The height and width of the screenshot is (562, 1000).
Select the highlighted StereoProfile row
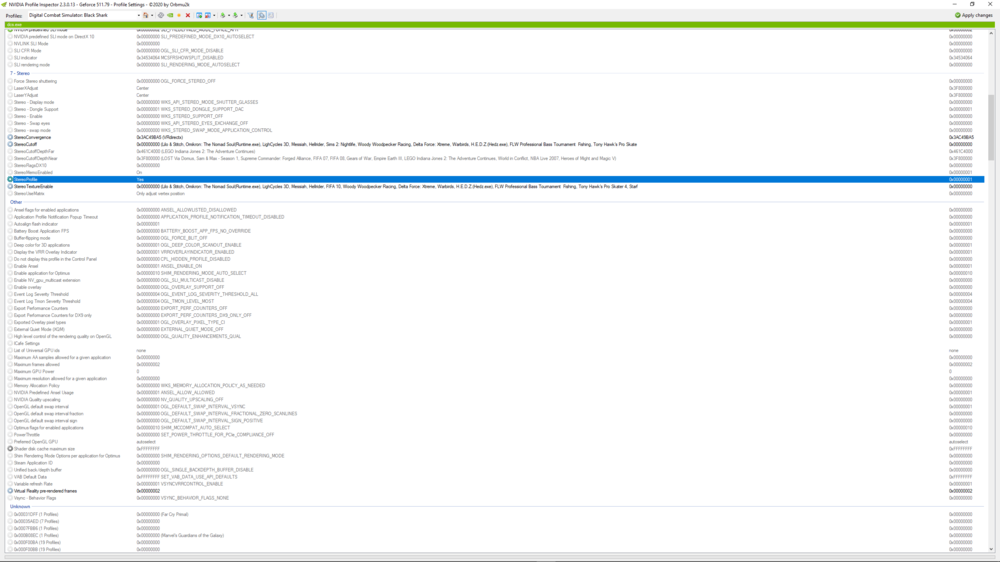coord(494,179)
